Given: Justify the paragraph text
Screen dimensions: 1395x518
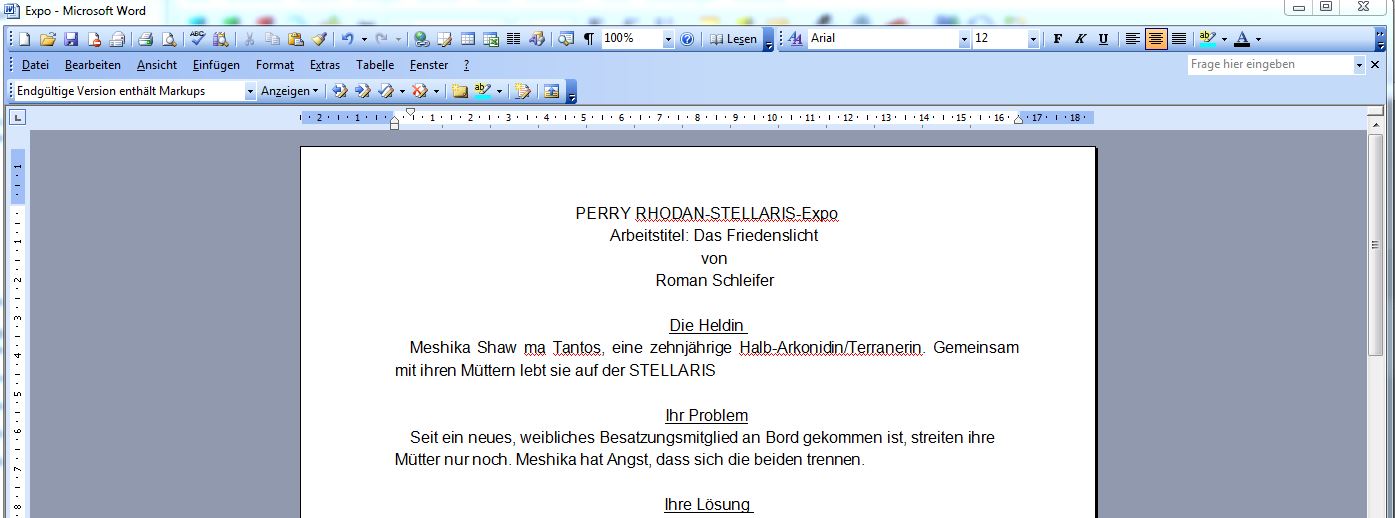Looking at the screenshot, I should pos(1179,39).
